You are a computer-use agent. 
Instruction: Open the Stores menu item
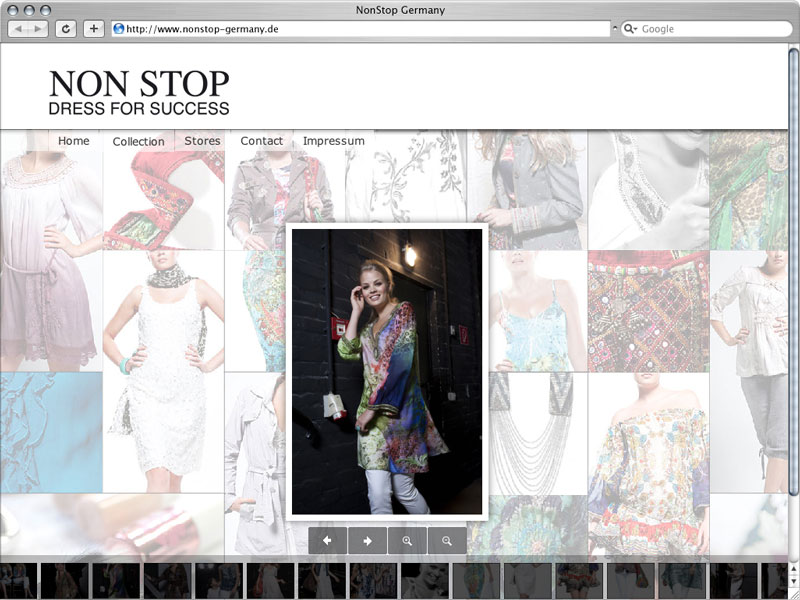(202, 141)
